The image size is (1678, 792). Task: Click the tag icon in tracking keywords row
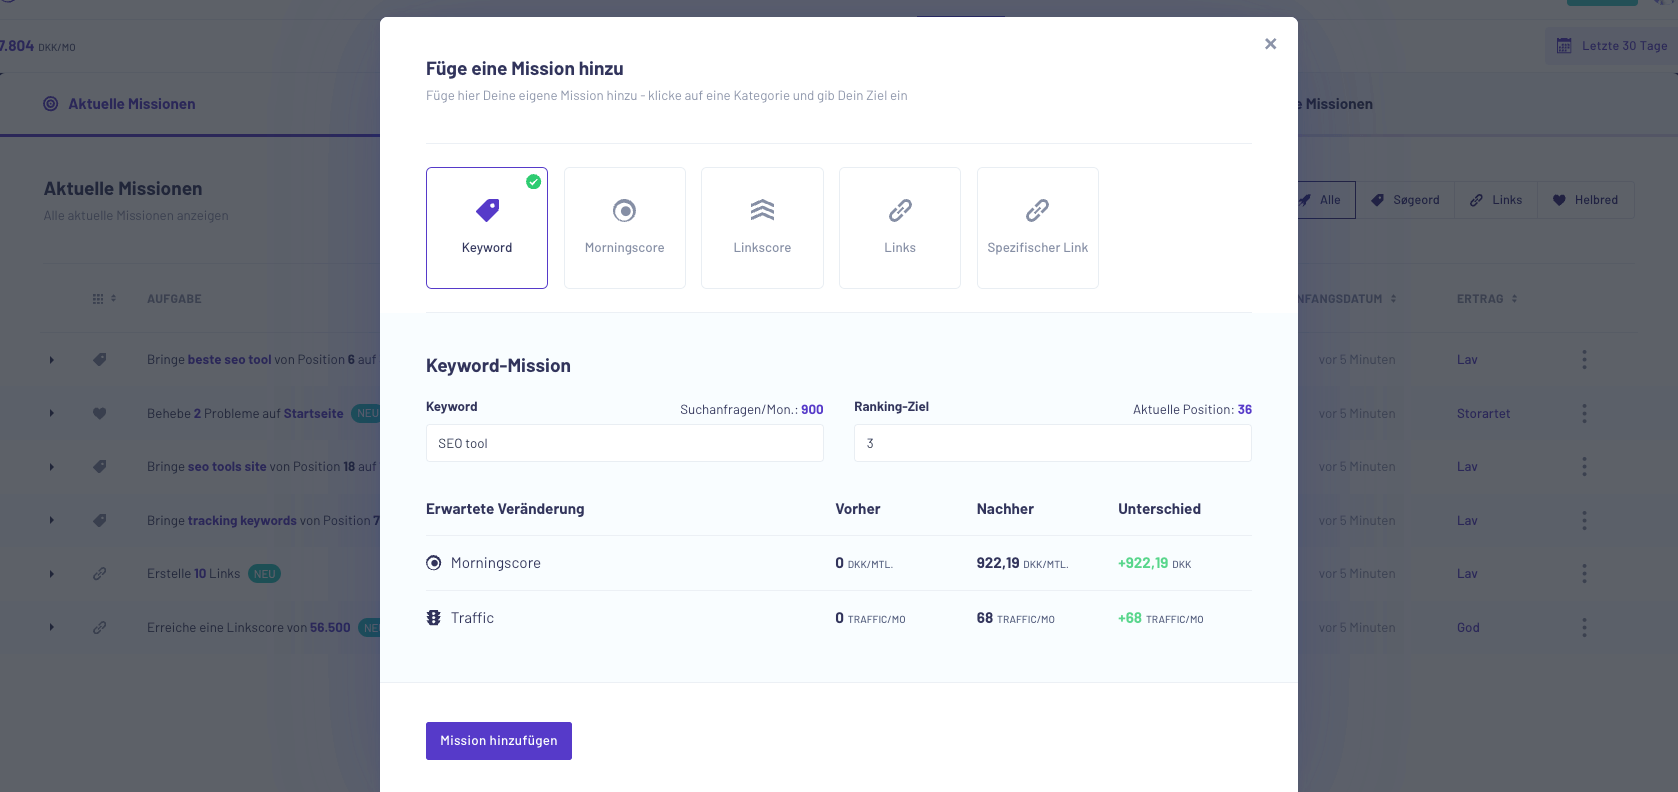[x=100, y=520]
